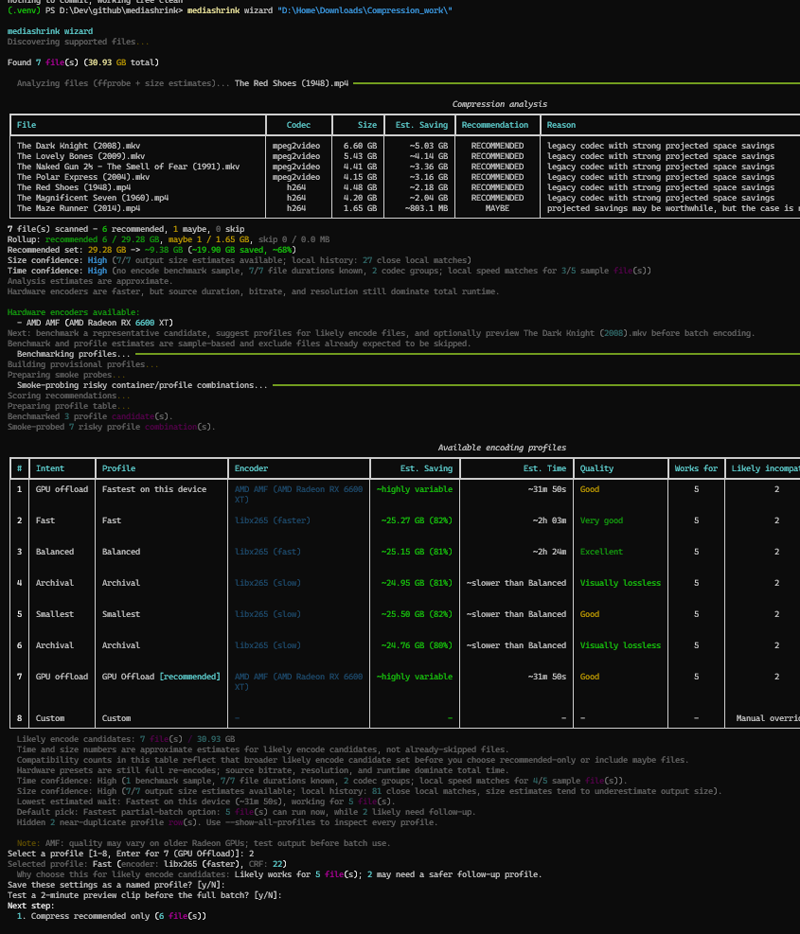Click 'Balanced' in the Profile column
This screenshot has height=934, width=800.
point(121,552)
